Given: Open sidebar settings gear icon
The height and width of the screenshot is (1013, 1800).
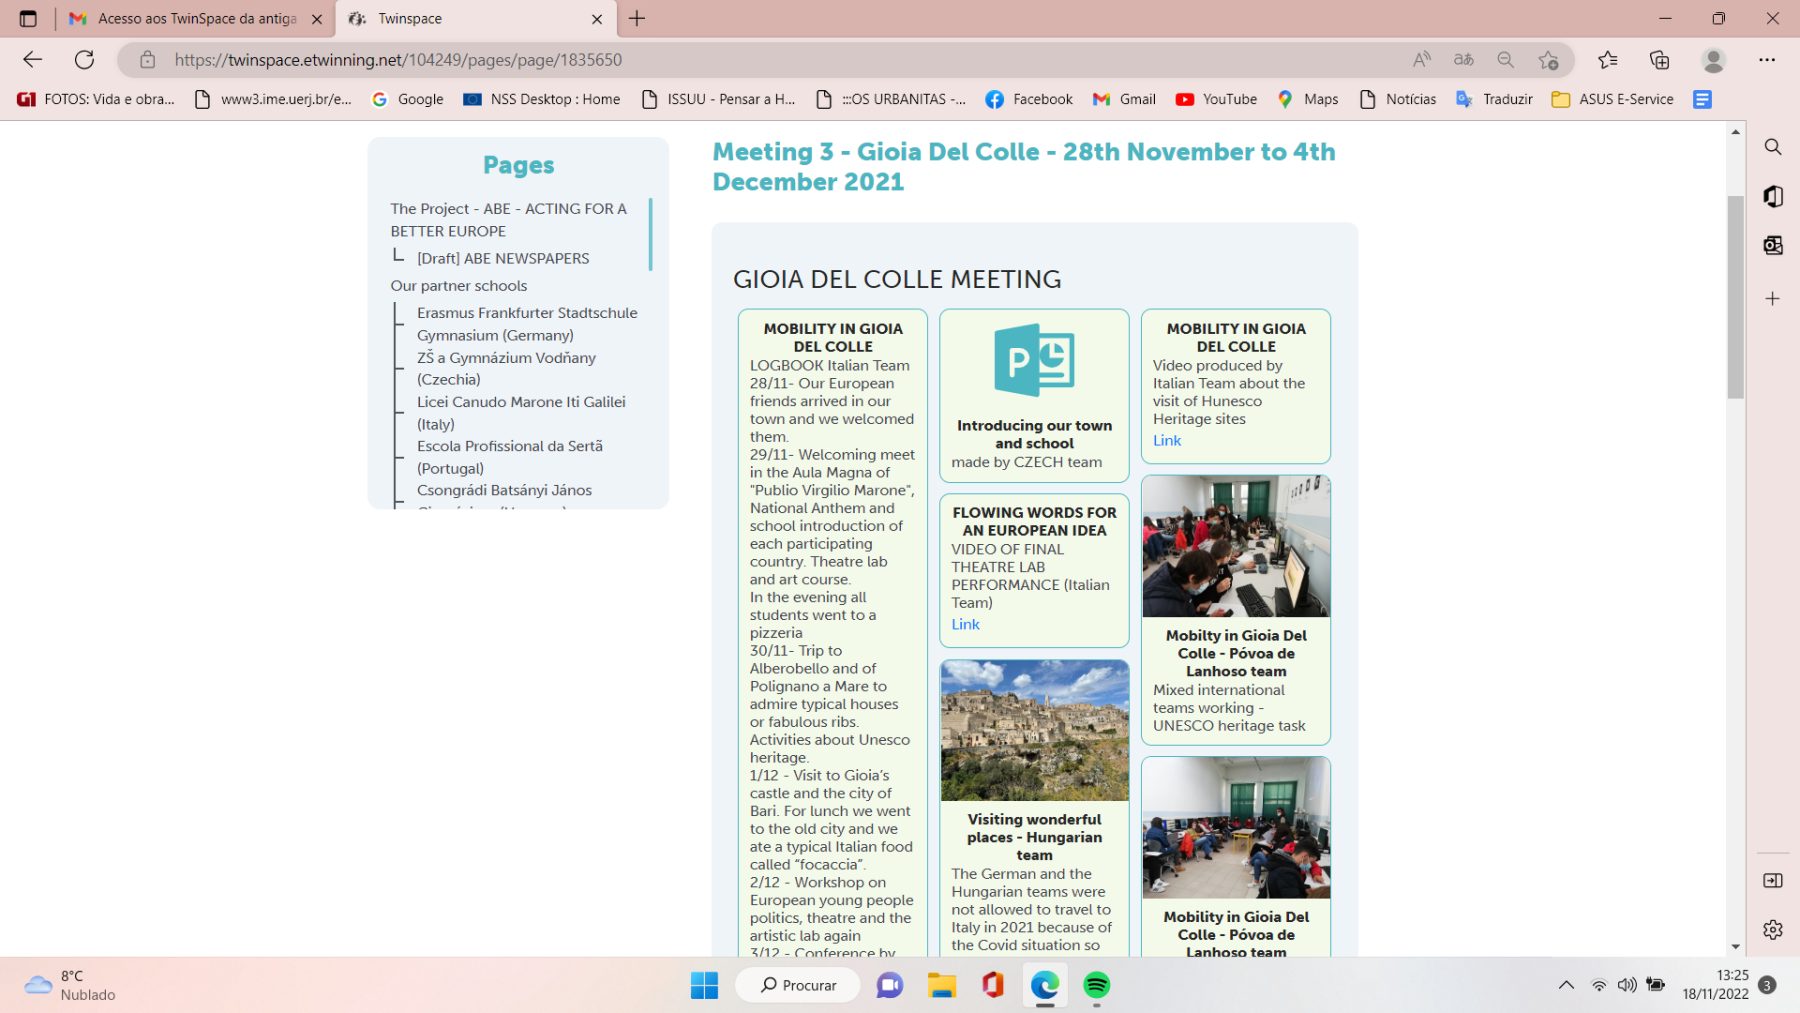Looking at the screenshot, I should click(x=1773, y=929).
